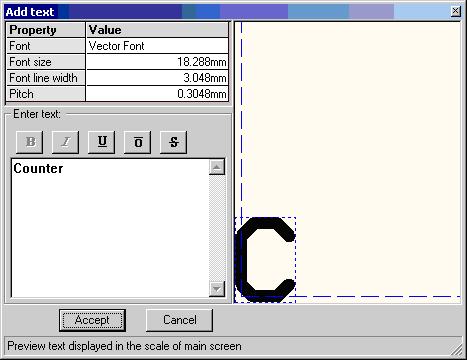Click the Value column header
The image size is (467, 360).
tap(157, 30)
